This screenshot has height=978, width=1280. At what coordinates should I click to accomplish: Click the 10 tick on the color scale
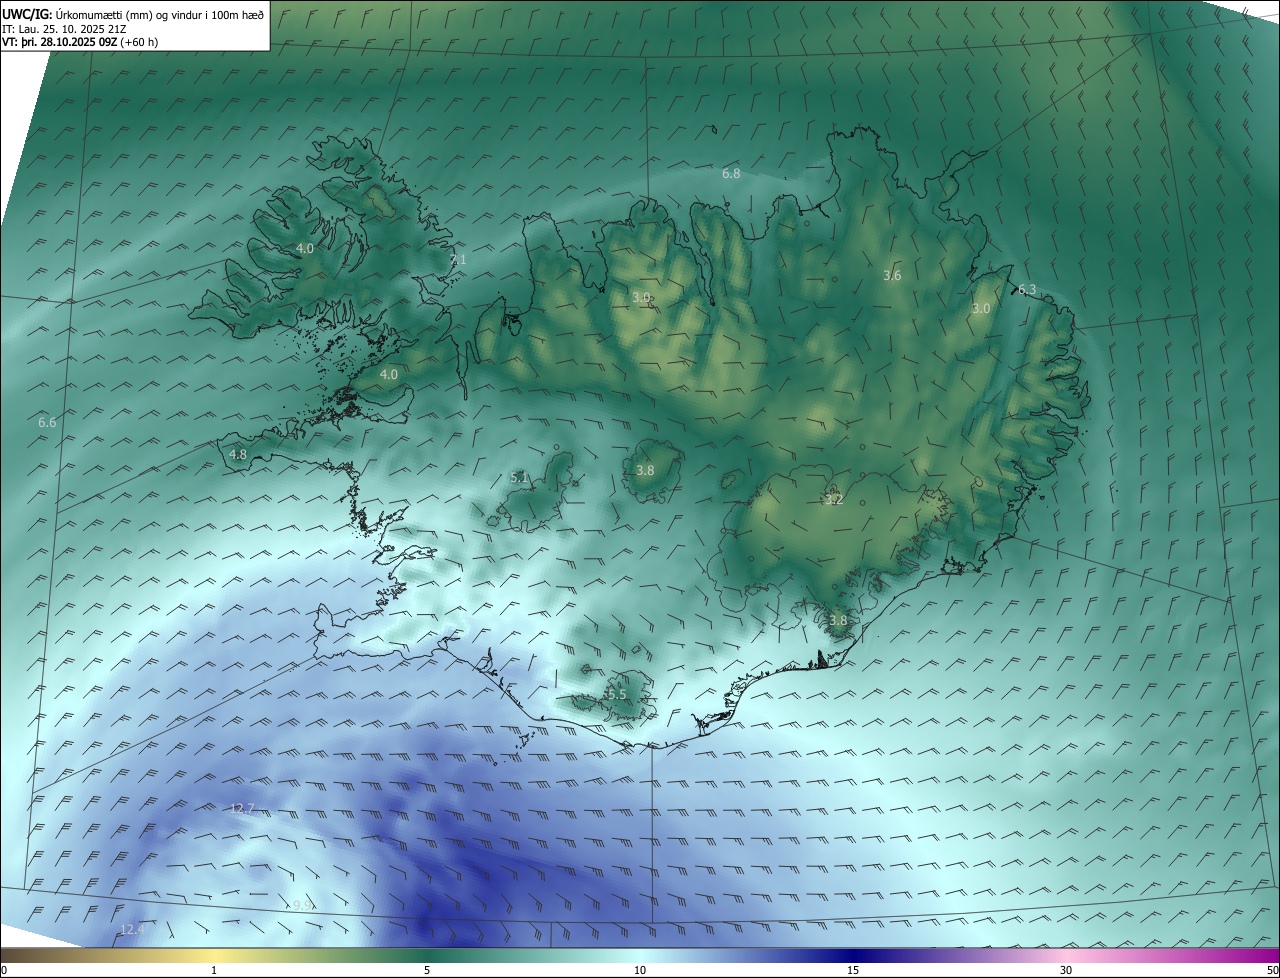click(x=640, y=970)
